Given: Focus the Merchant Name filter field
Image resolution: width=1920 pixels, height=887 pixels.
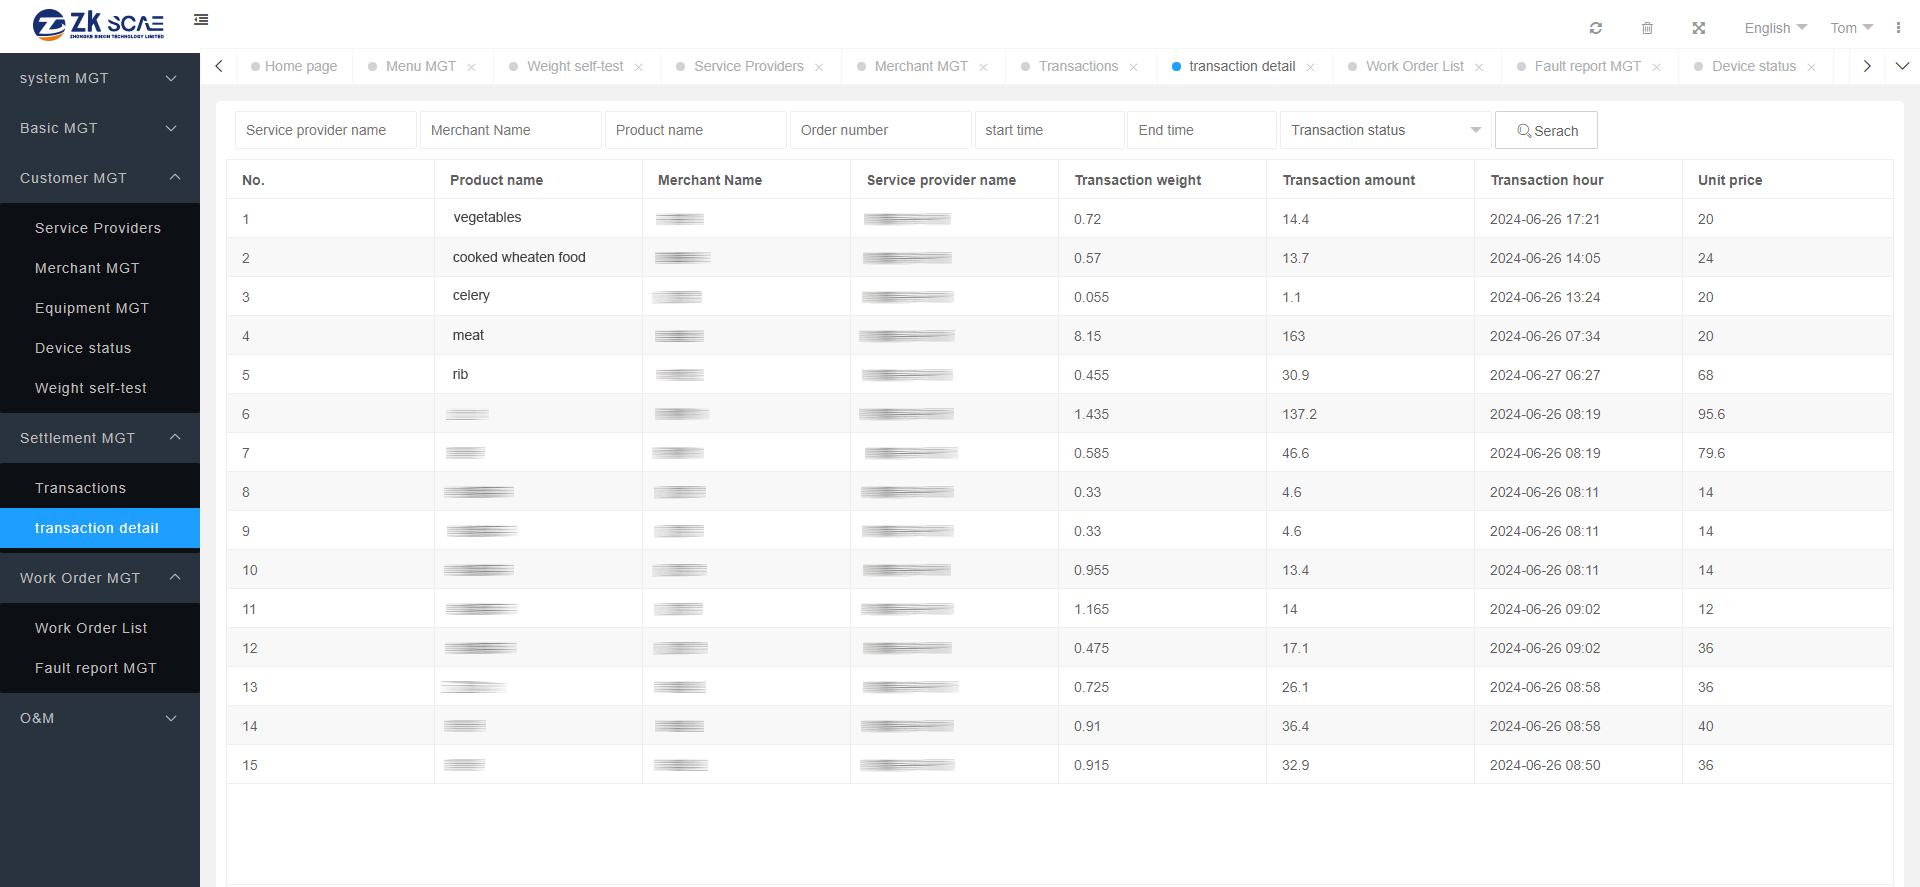Looking at the screenshot, I should [x=511, y=130].
